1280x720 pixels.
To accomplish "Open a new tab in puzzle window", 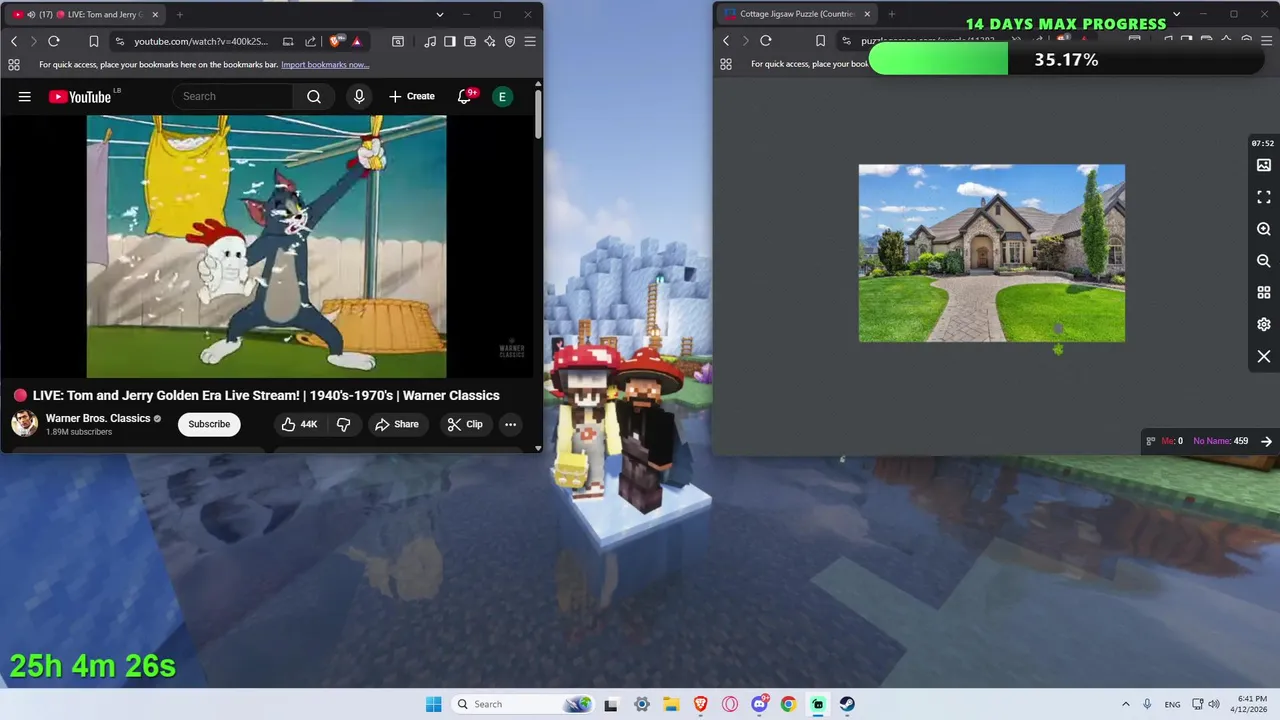I will point(892,14).
